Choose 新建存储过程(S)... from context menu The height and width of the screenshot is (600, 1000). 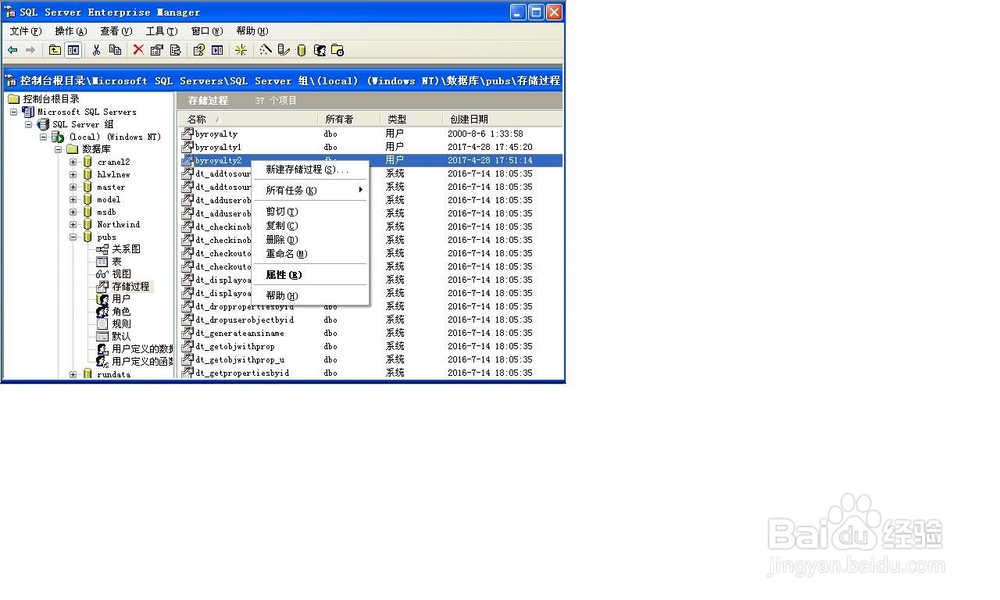[311, 170]
